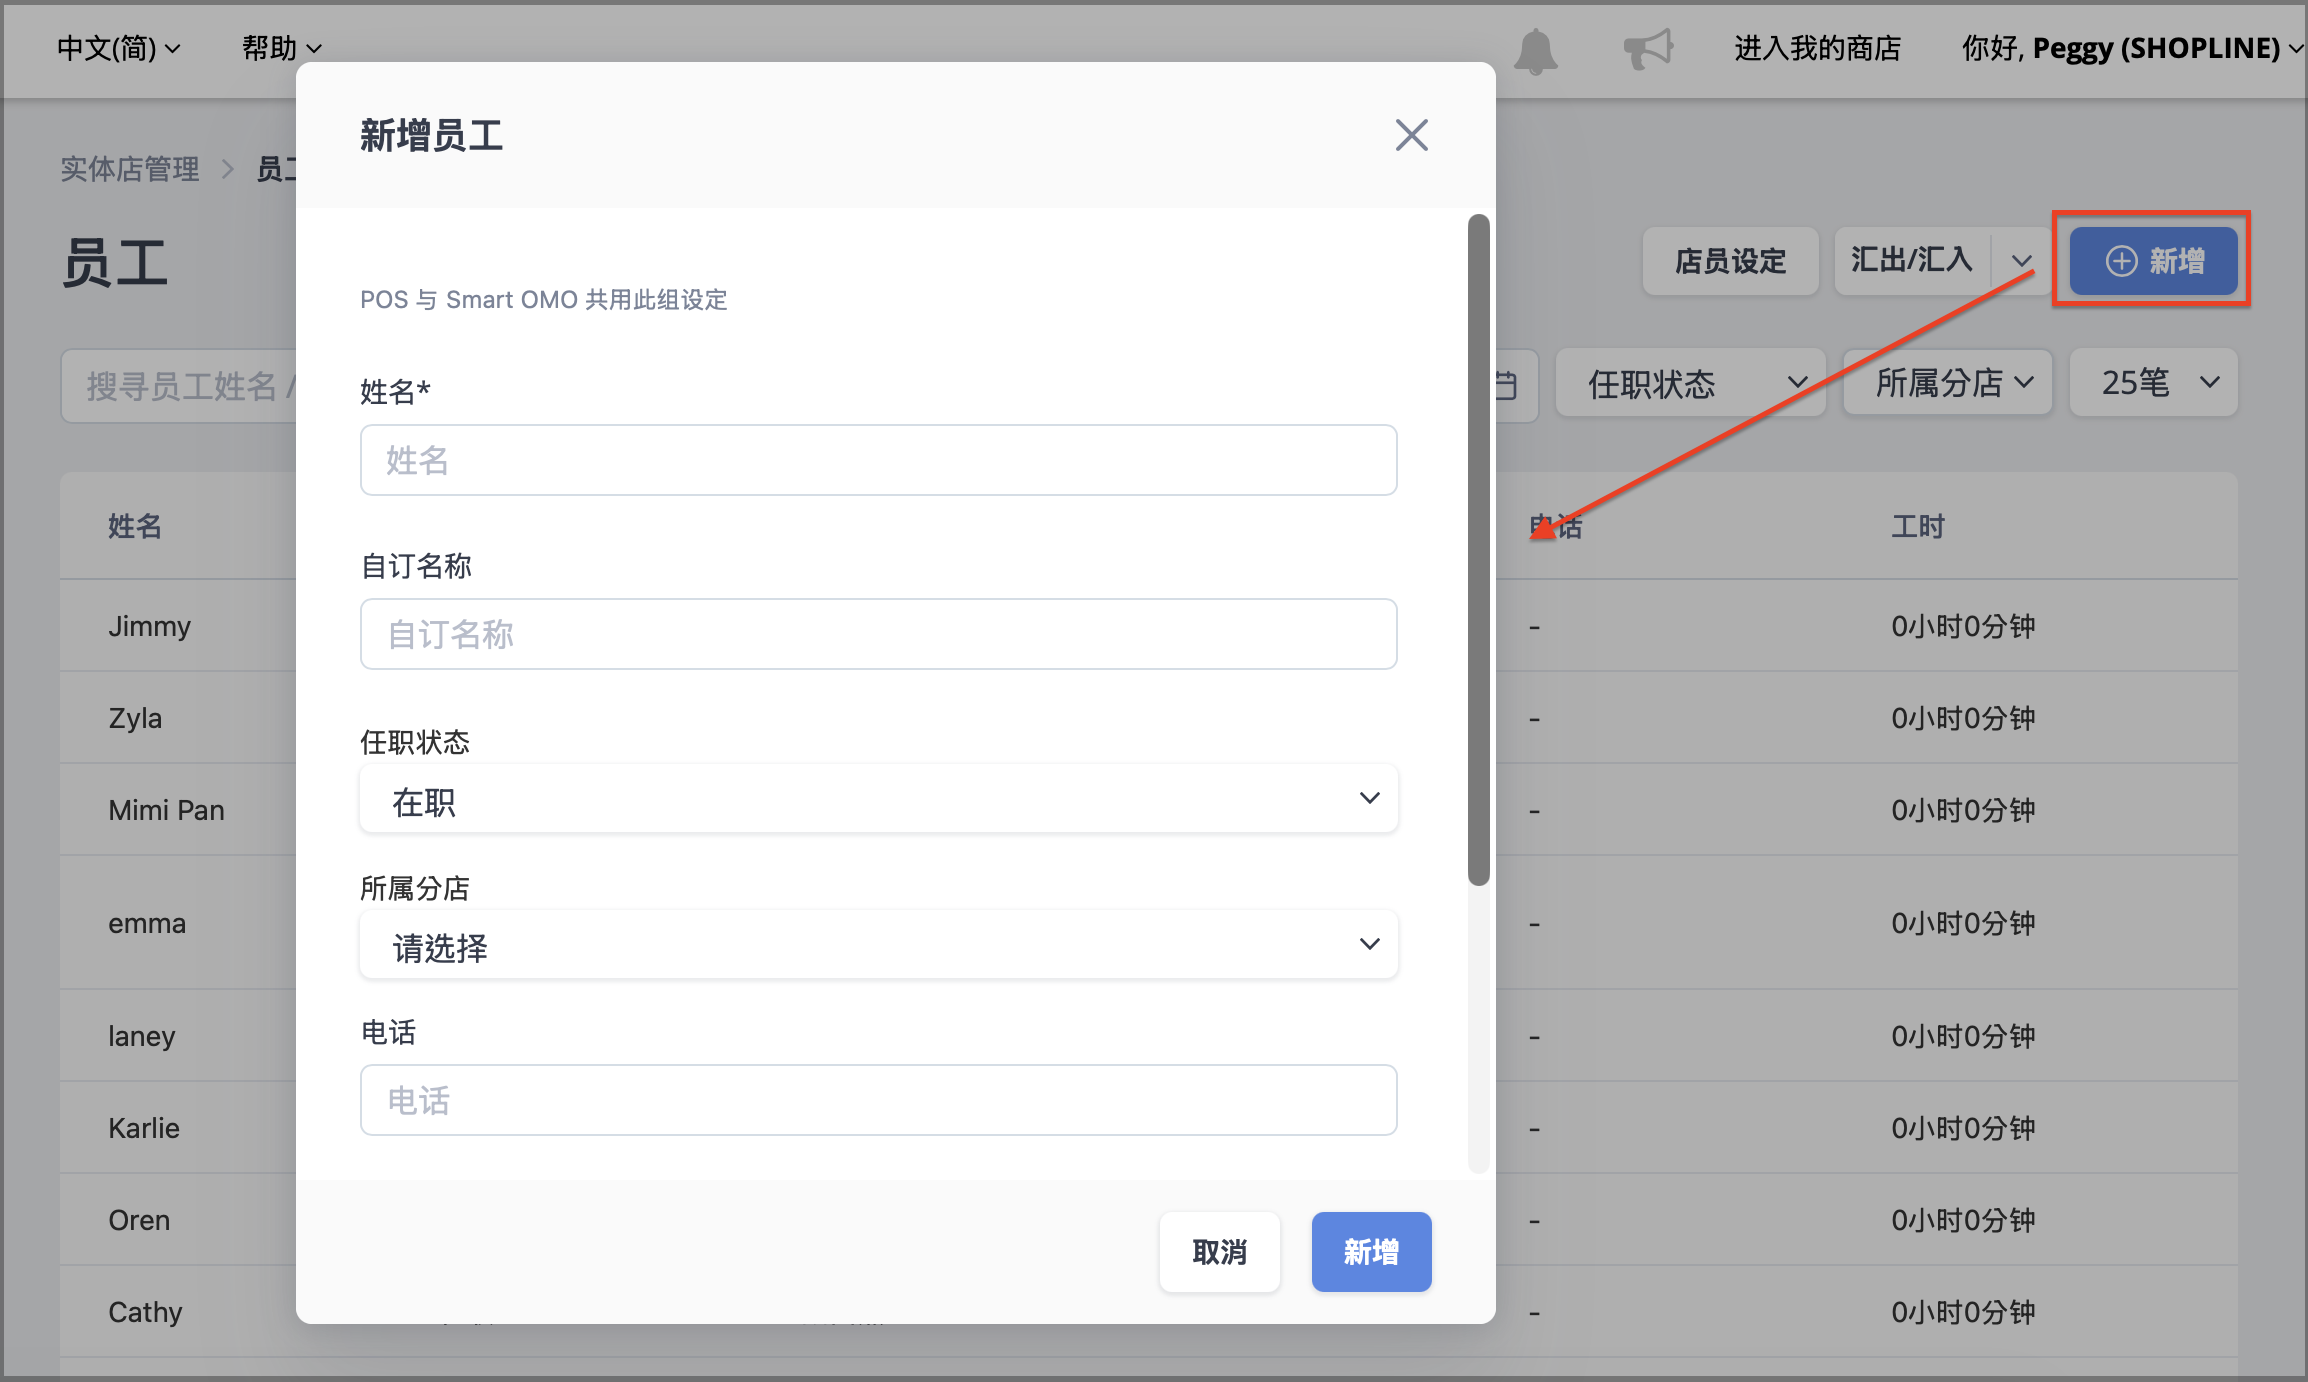Cancel with the 取消 button
2308x1382 pixels.
point(1219,1252)
